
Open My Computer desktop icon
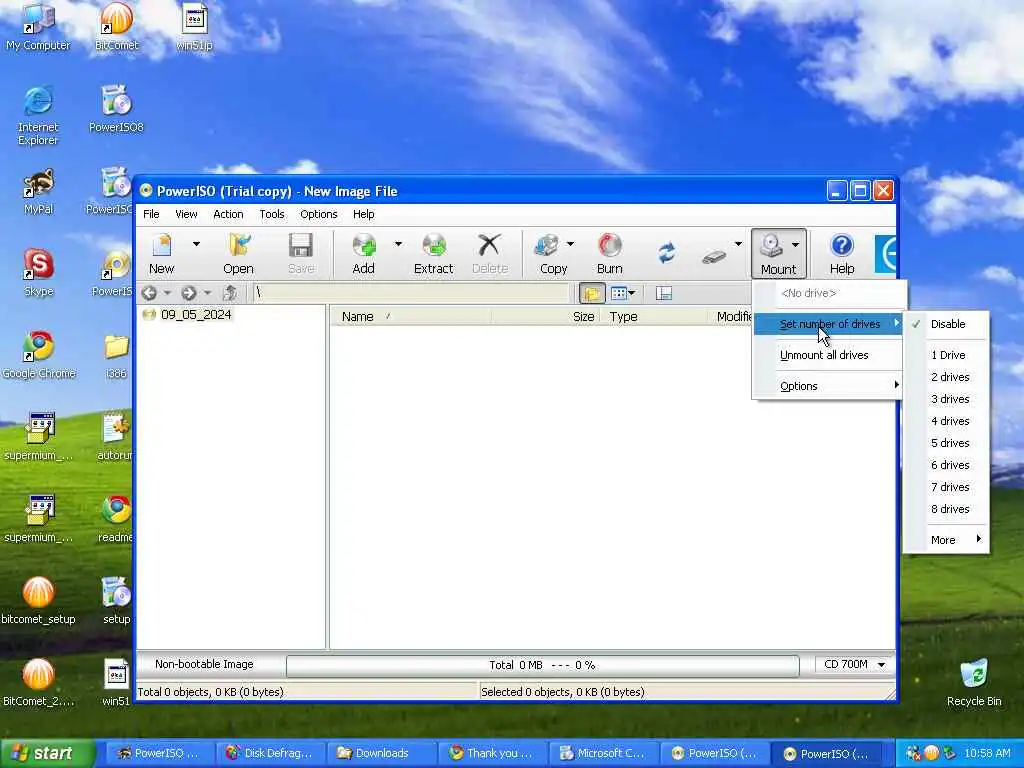38,26
